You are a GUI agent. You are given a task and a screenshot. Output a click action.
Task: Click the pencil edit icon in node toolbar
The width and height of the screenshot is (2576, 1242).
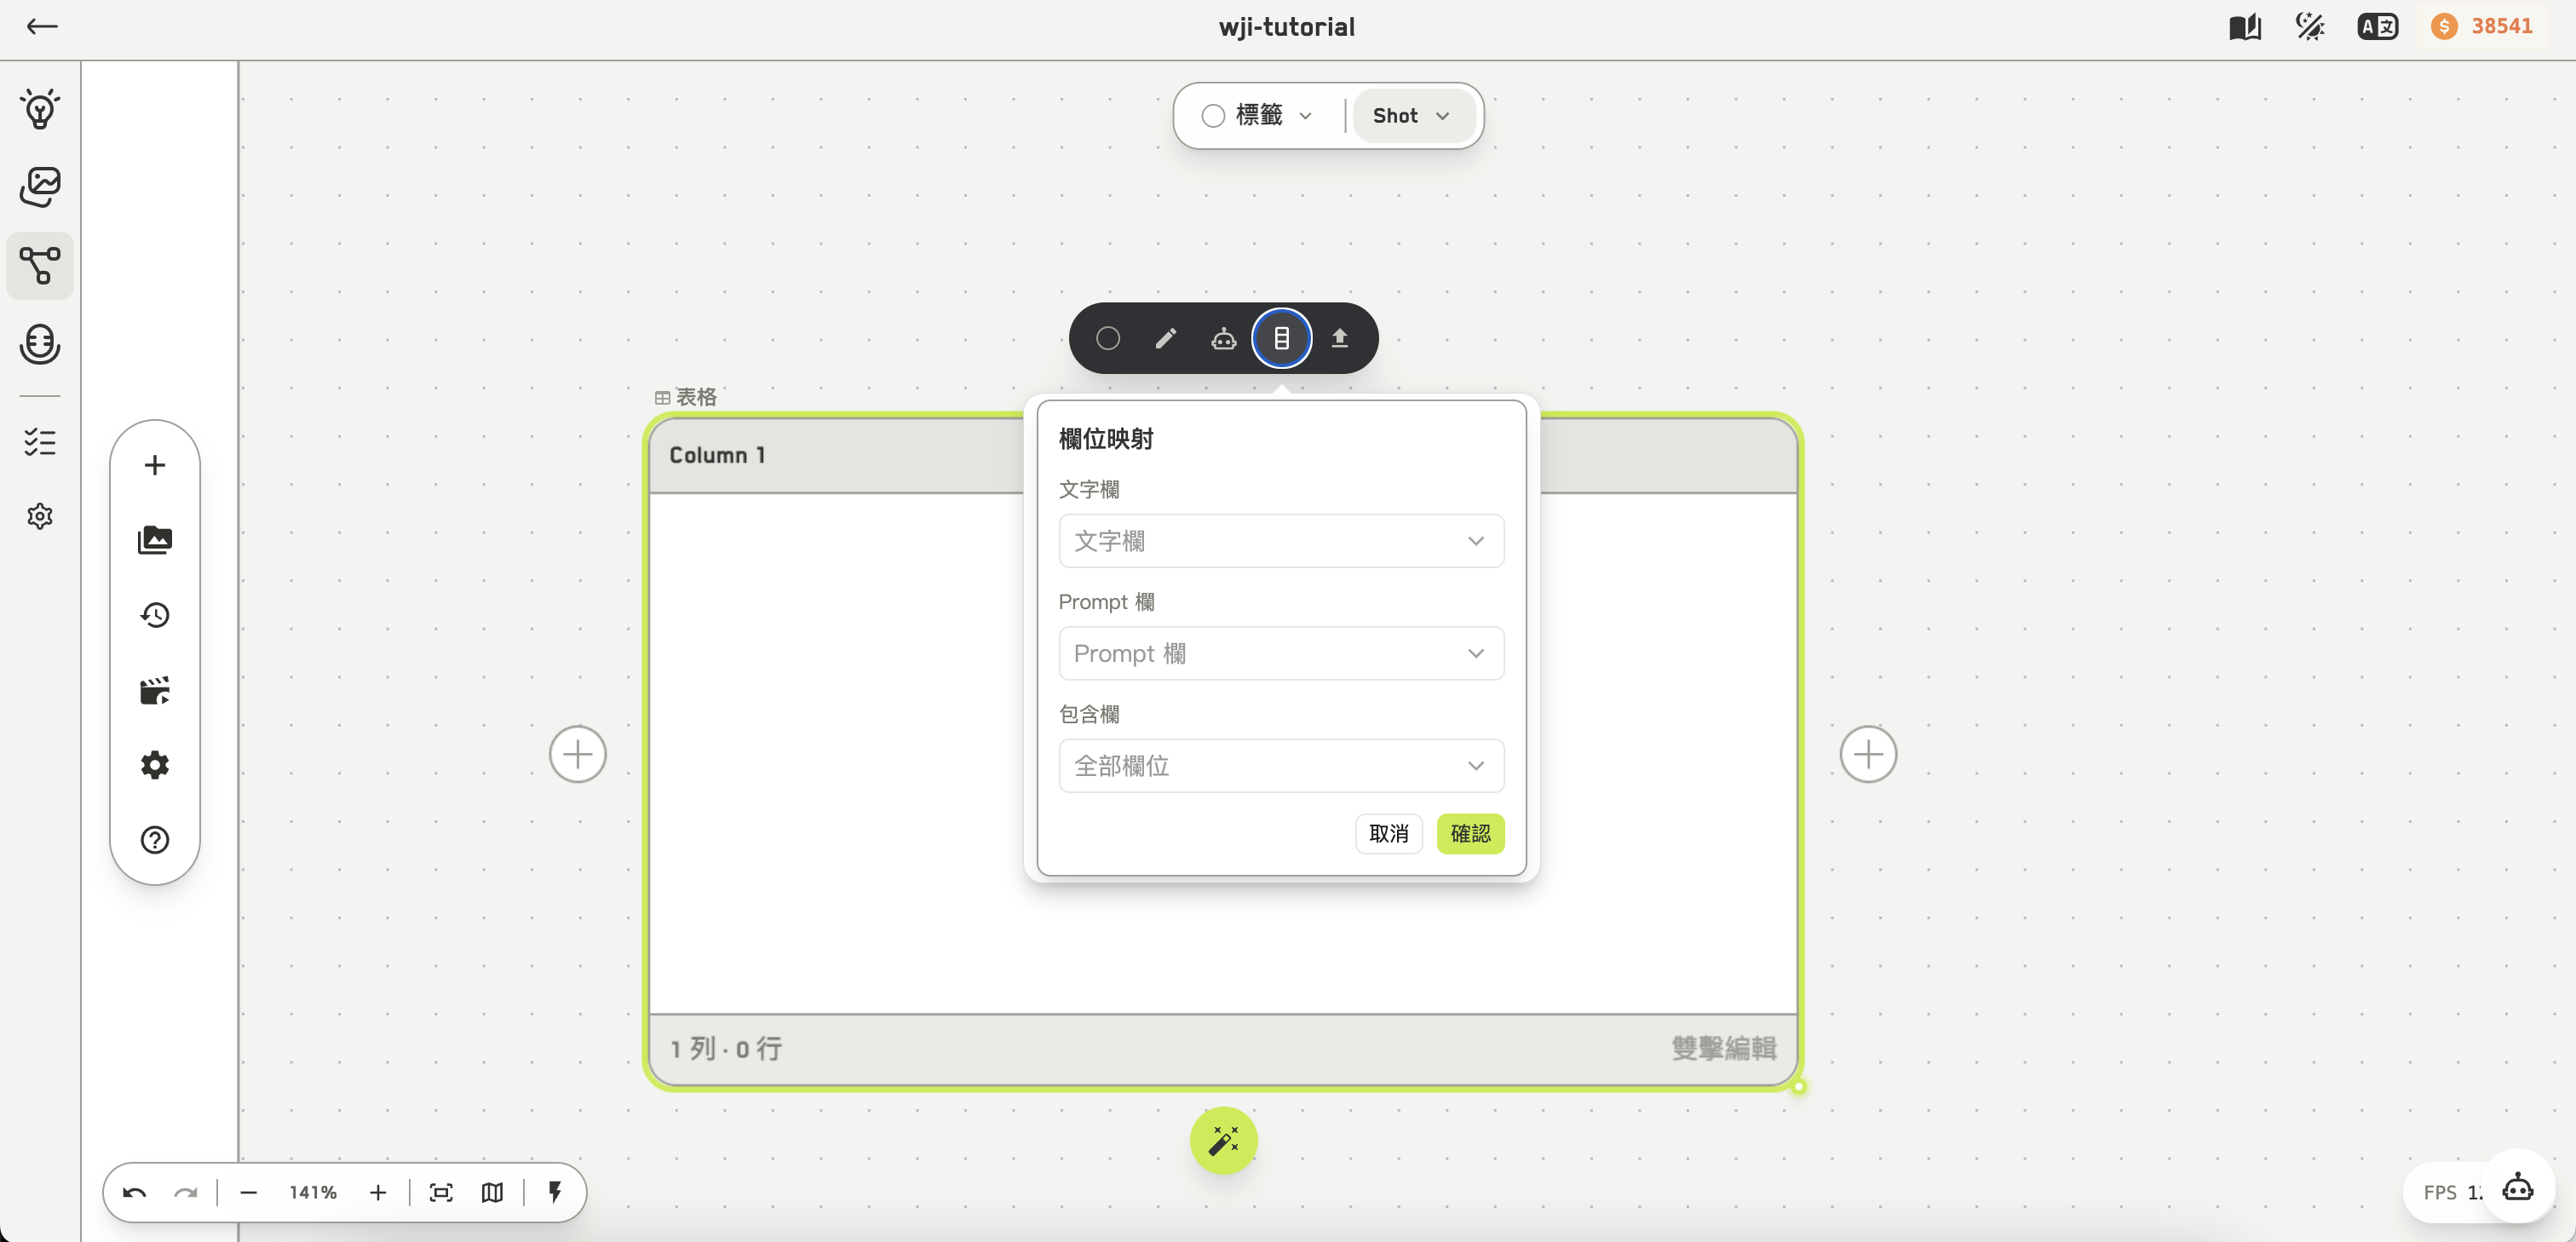1166,338
